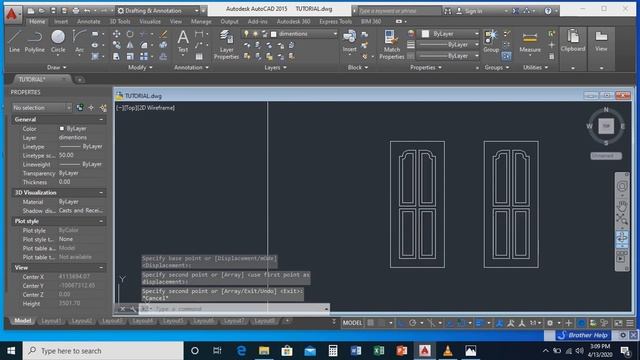Screen dimensions: 640x360
Task: Toggle the layer on/off lightbulb icon
Action: [246, 34]
